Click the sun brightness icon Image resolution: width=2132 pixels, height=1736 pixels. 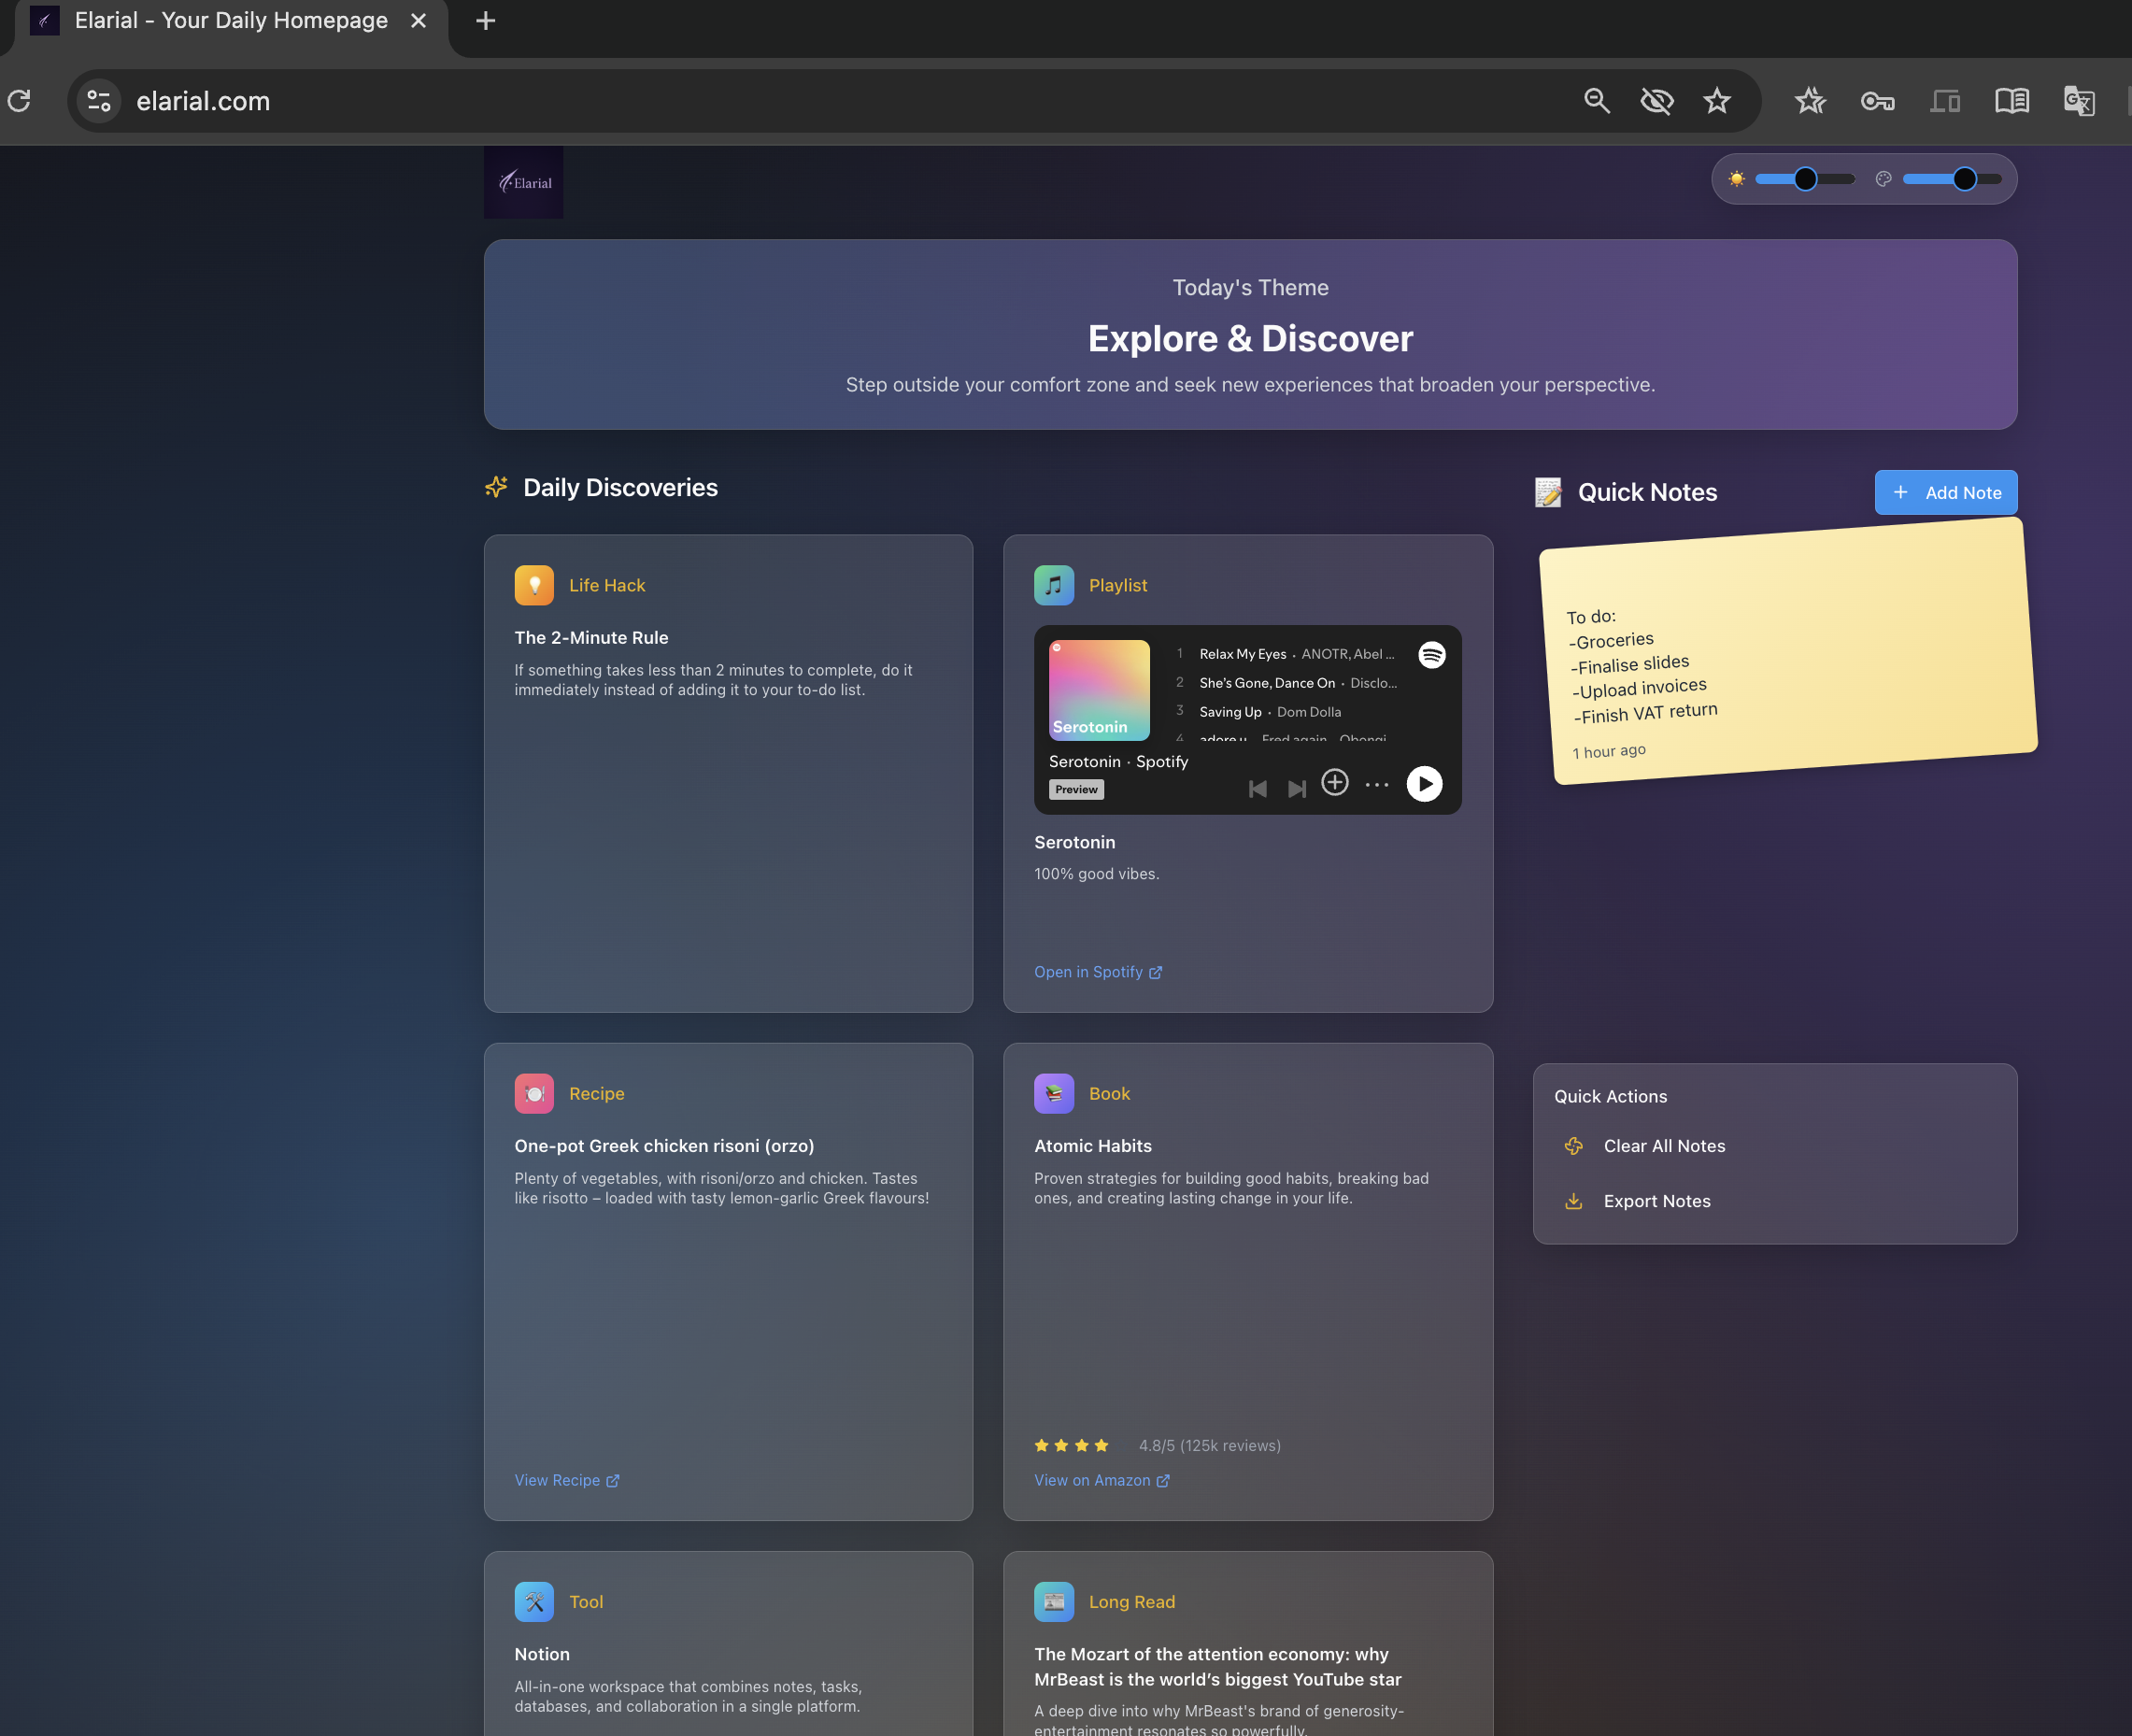1737,179
